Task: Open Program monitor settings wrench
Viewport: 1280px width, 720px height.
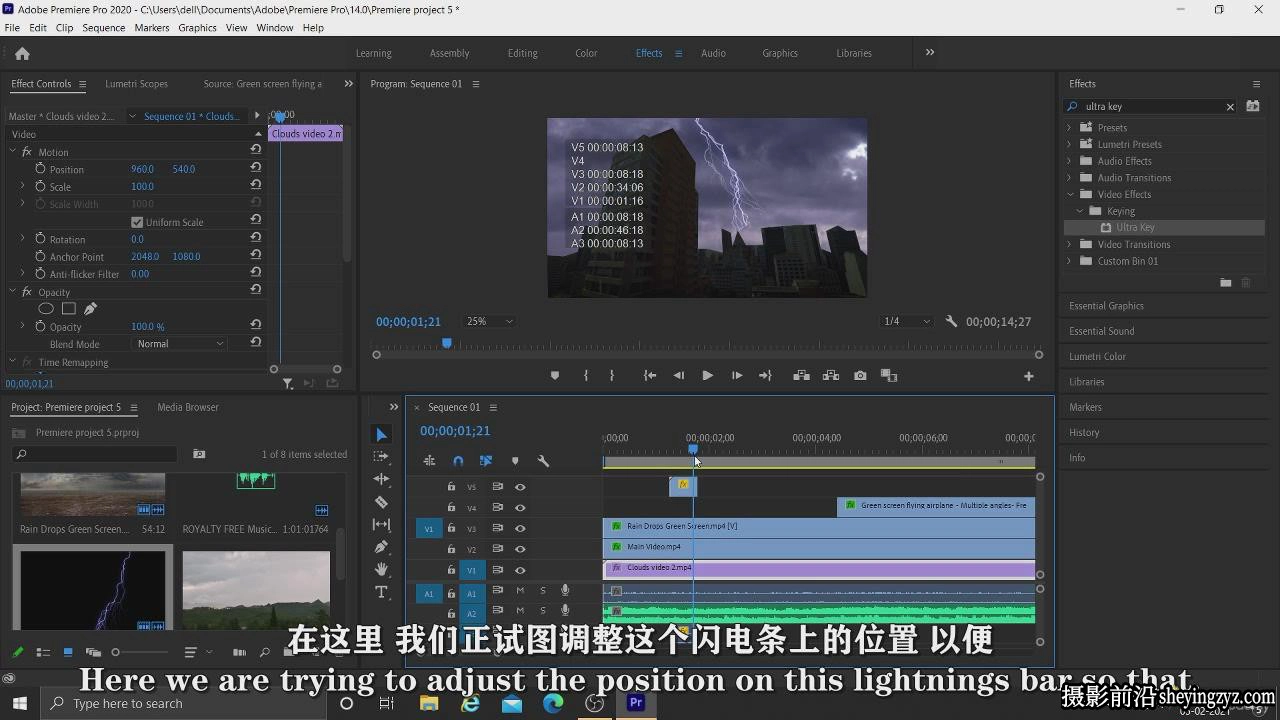Action: [x=951, y=322]
